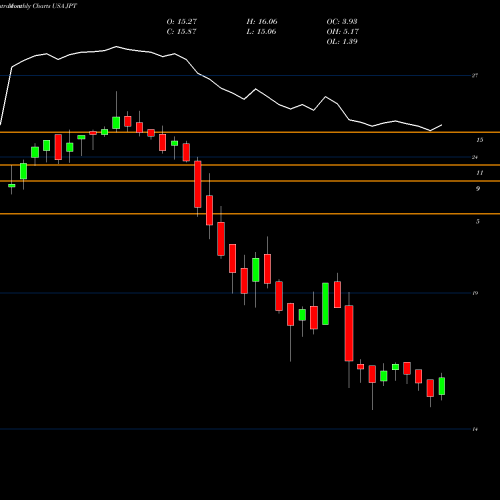Select the "5" orange level label
Viewport: 500px width, 500px height.
click(x=478, y=221)
